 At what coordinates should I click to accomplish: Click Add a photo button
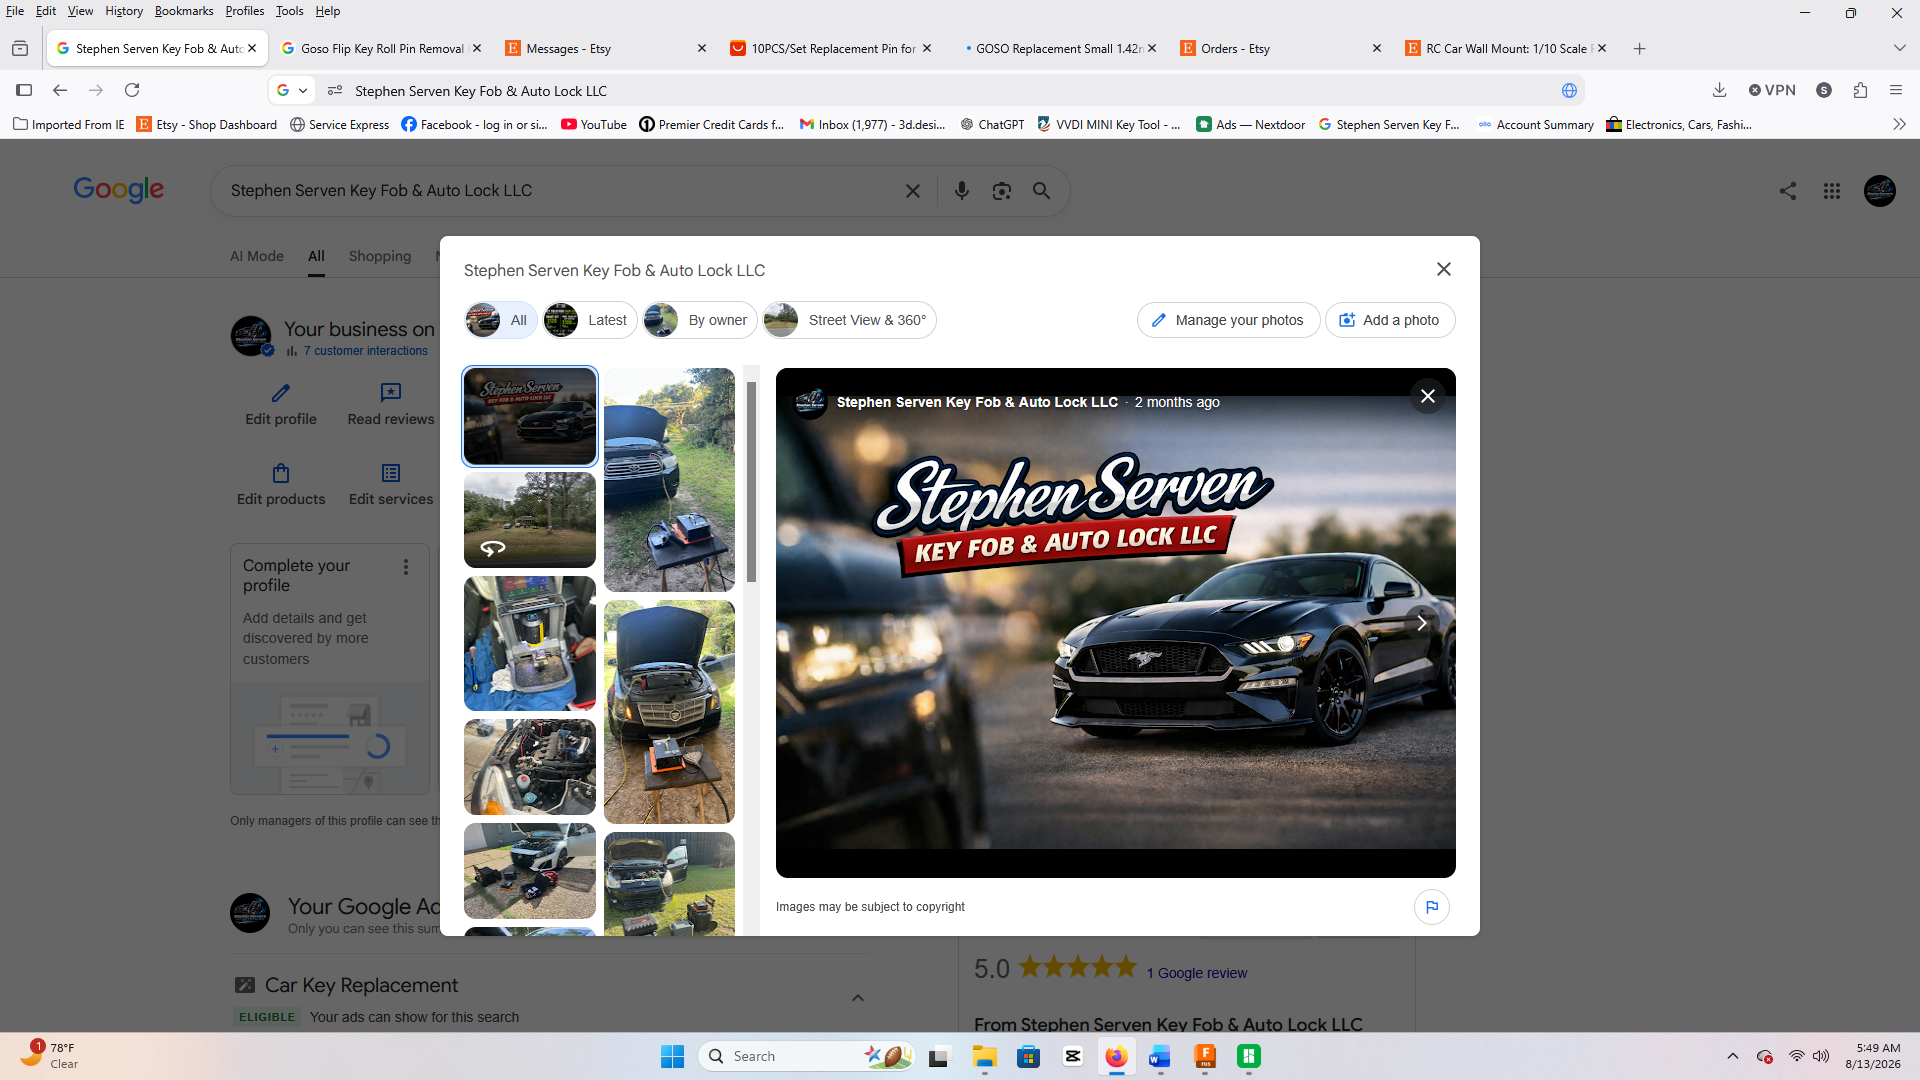click(1390, 320)
